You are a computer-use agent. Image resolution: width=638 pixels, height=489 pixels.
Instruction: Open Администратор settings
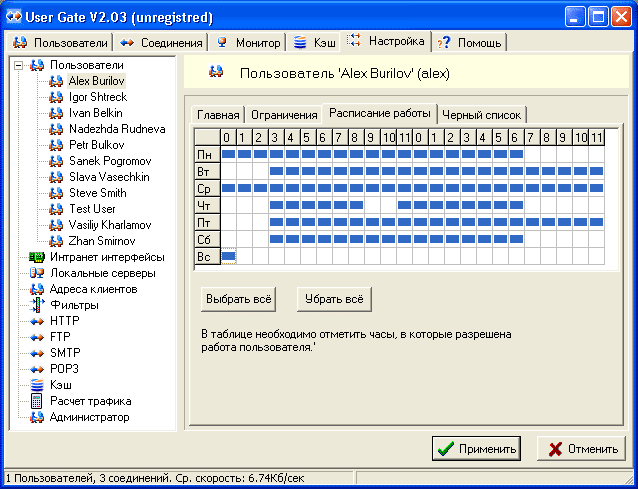pos(90,417)
